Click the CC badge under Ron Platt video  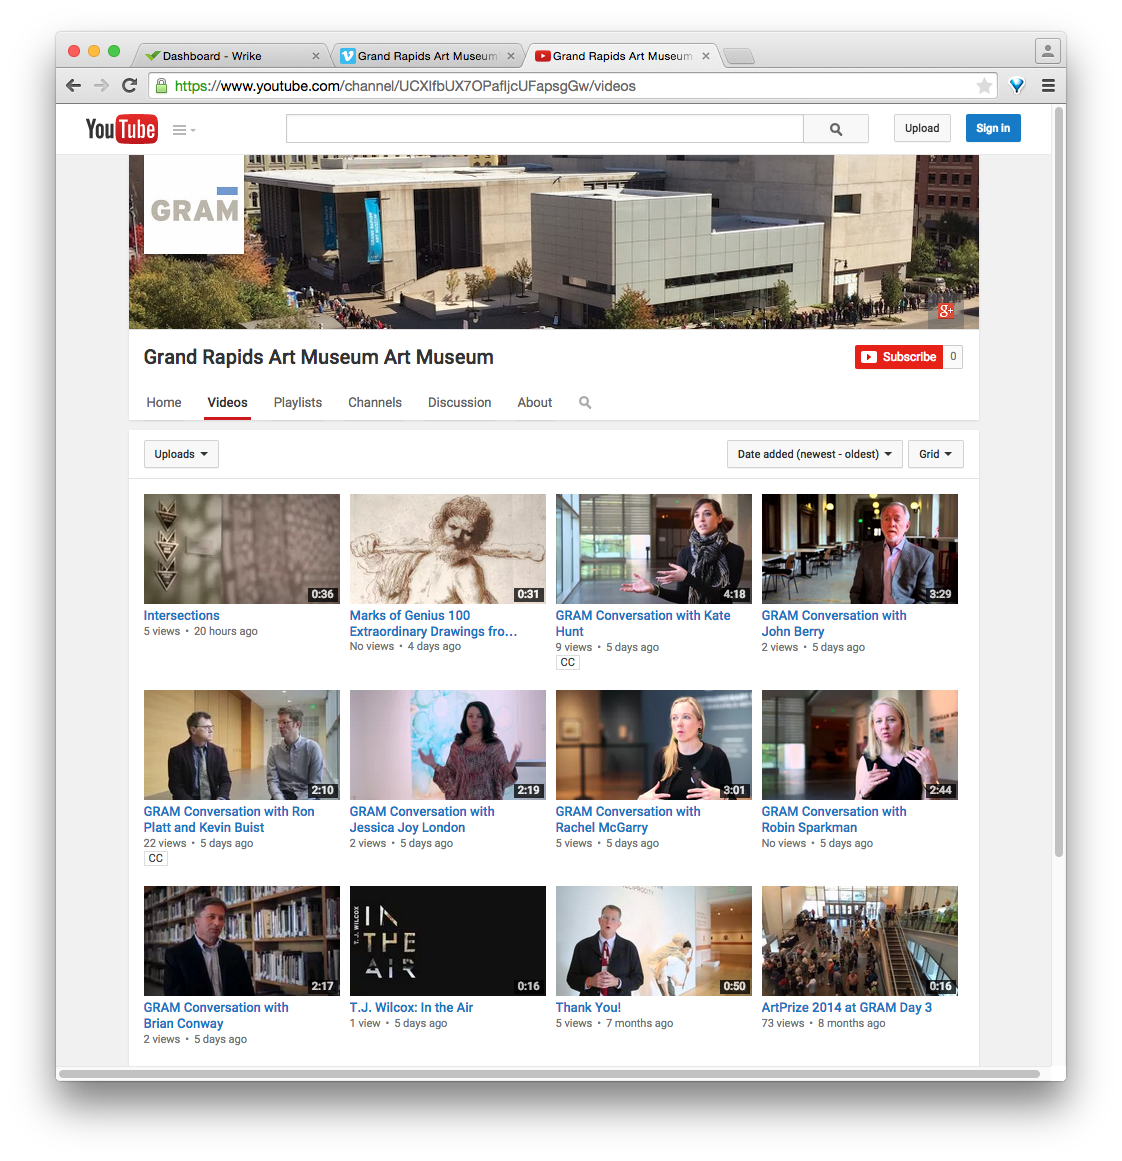click(x=156, y=859)
